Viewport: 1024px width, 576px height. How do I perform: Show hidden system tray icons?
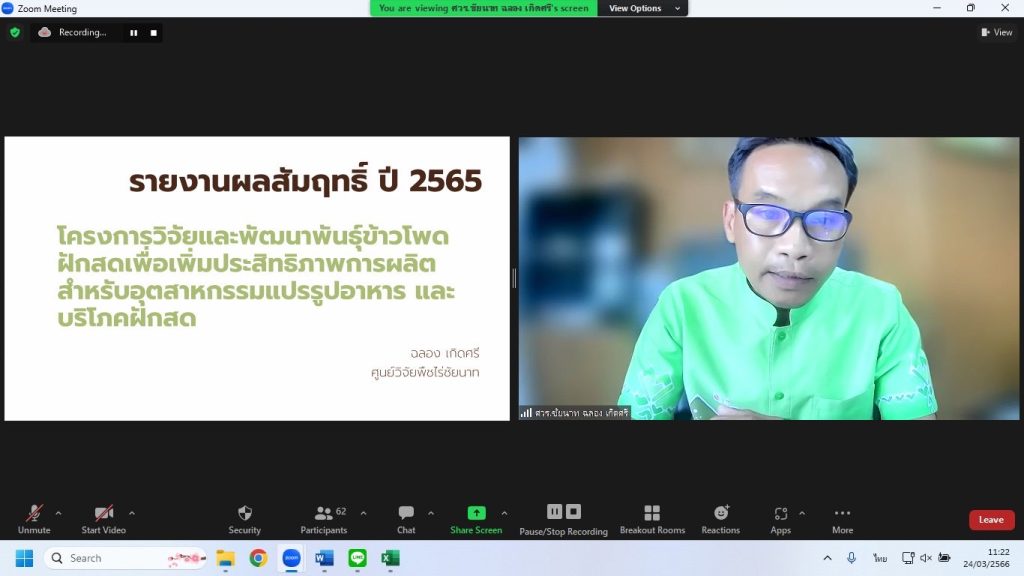click(x=827, y=558)
